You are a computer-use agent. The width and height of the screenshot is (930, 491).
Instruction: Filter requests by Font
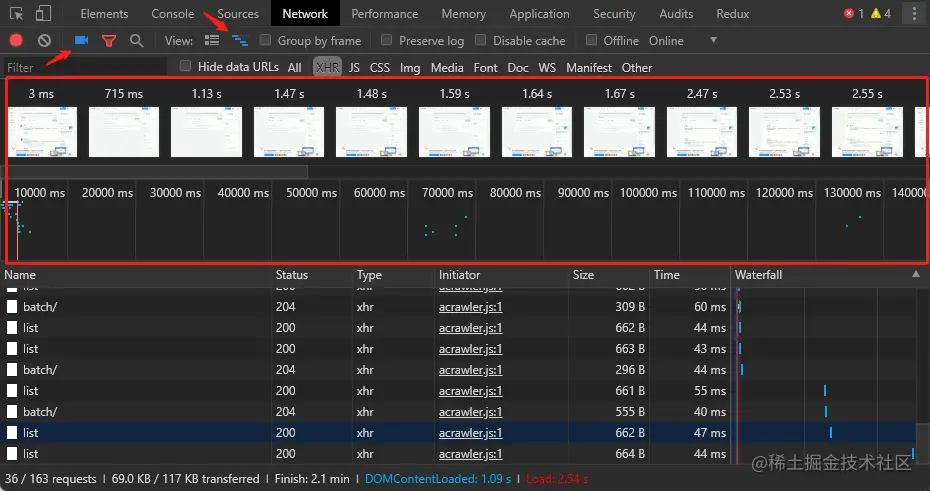tap(486, 68)
